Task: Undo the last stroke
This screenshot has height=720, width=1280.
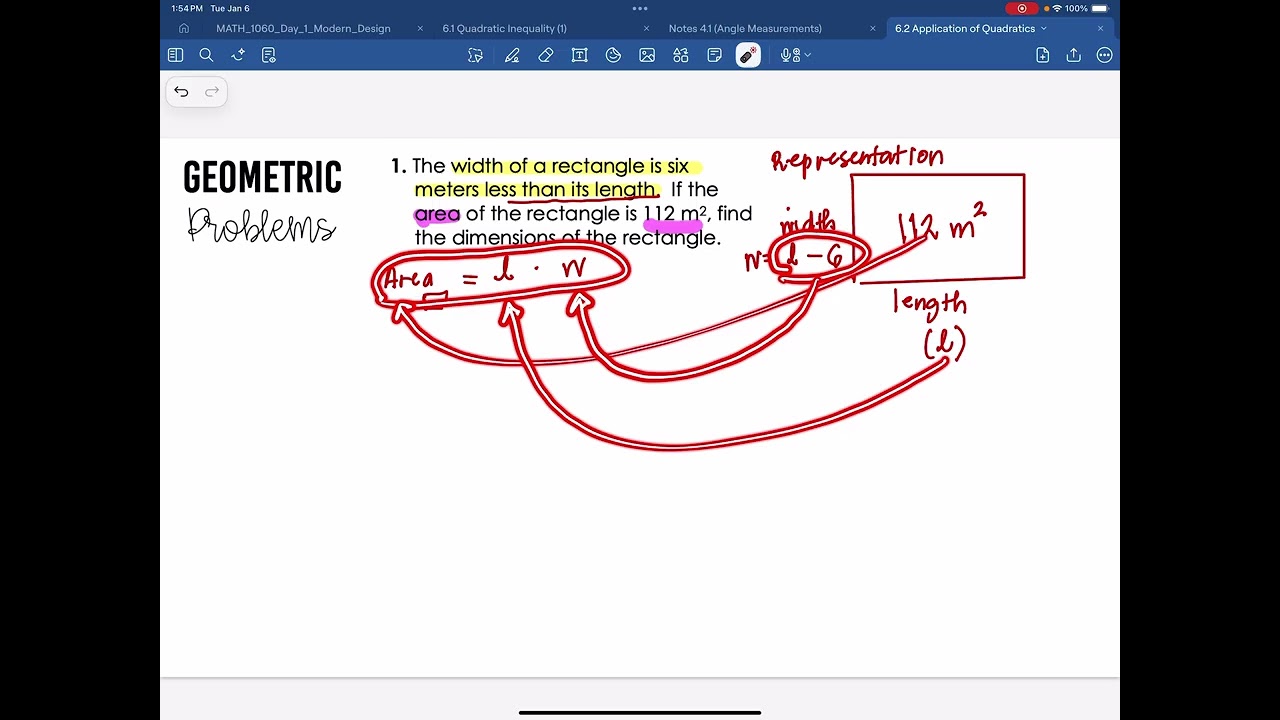Action: pos(181,92)
